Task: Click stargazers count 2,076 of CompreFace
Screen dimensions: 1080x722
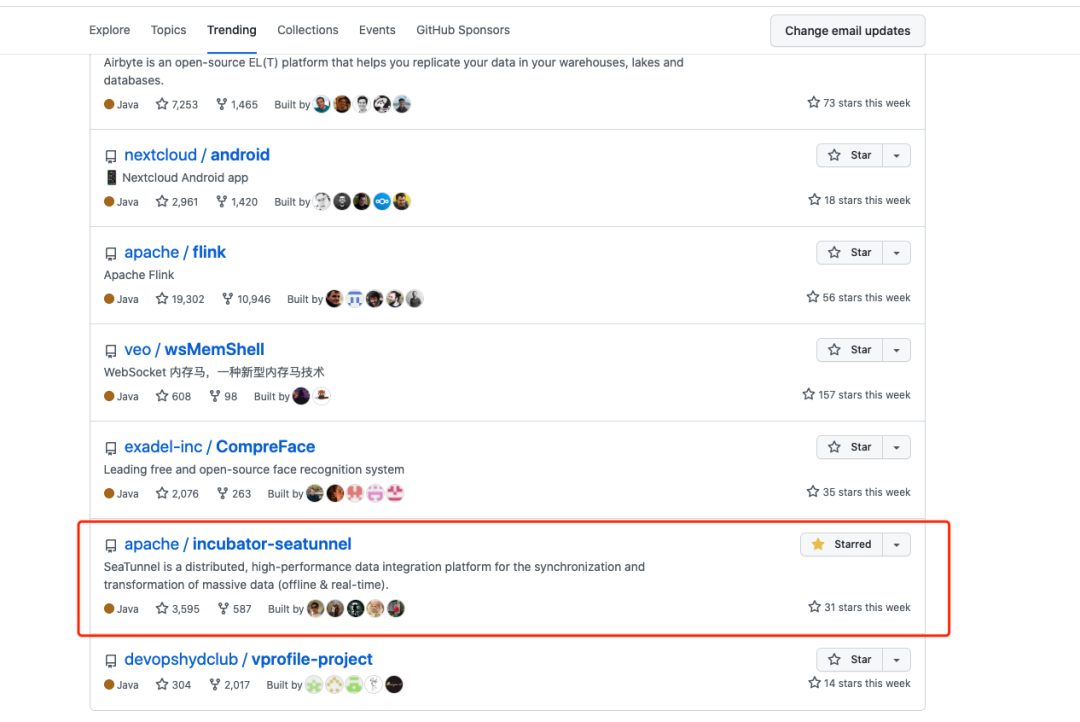Action: point(178,493)
